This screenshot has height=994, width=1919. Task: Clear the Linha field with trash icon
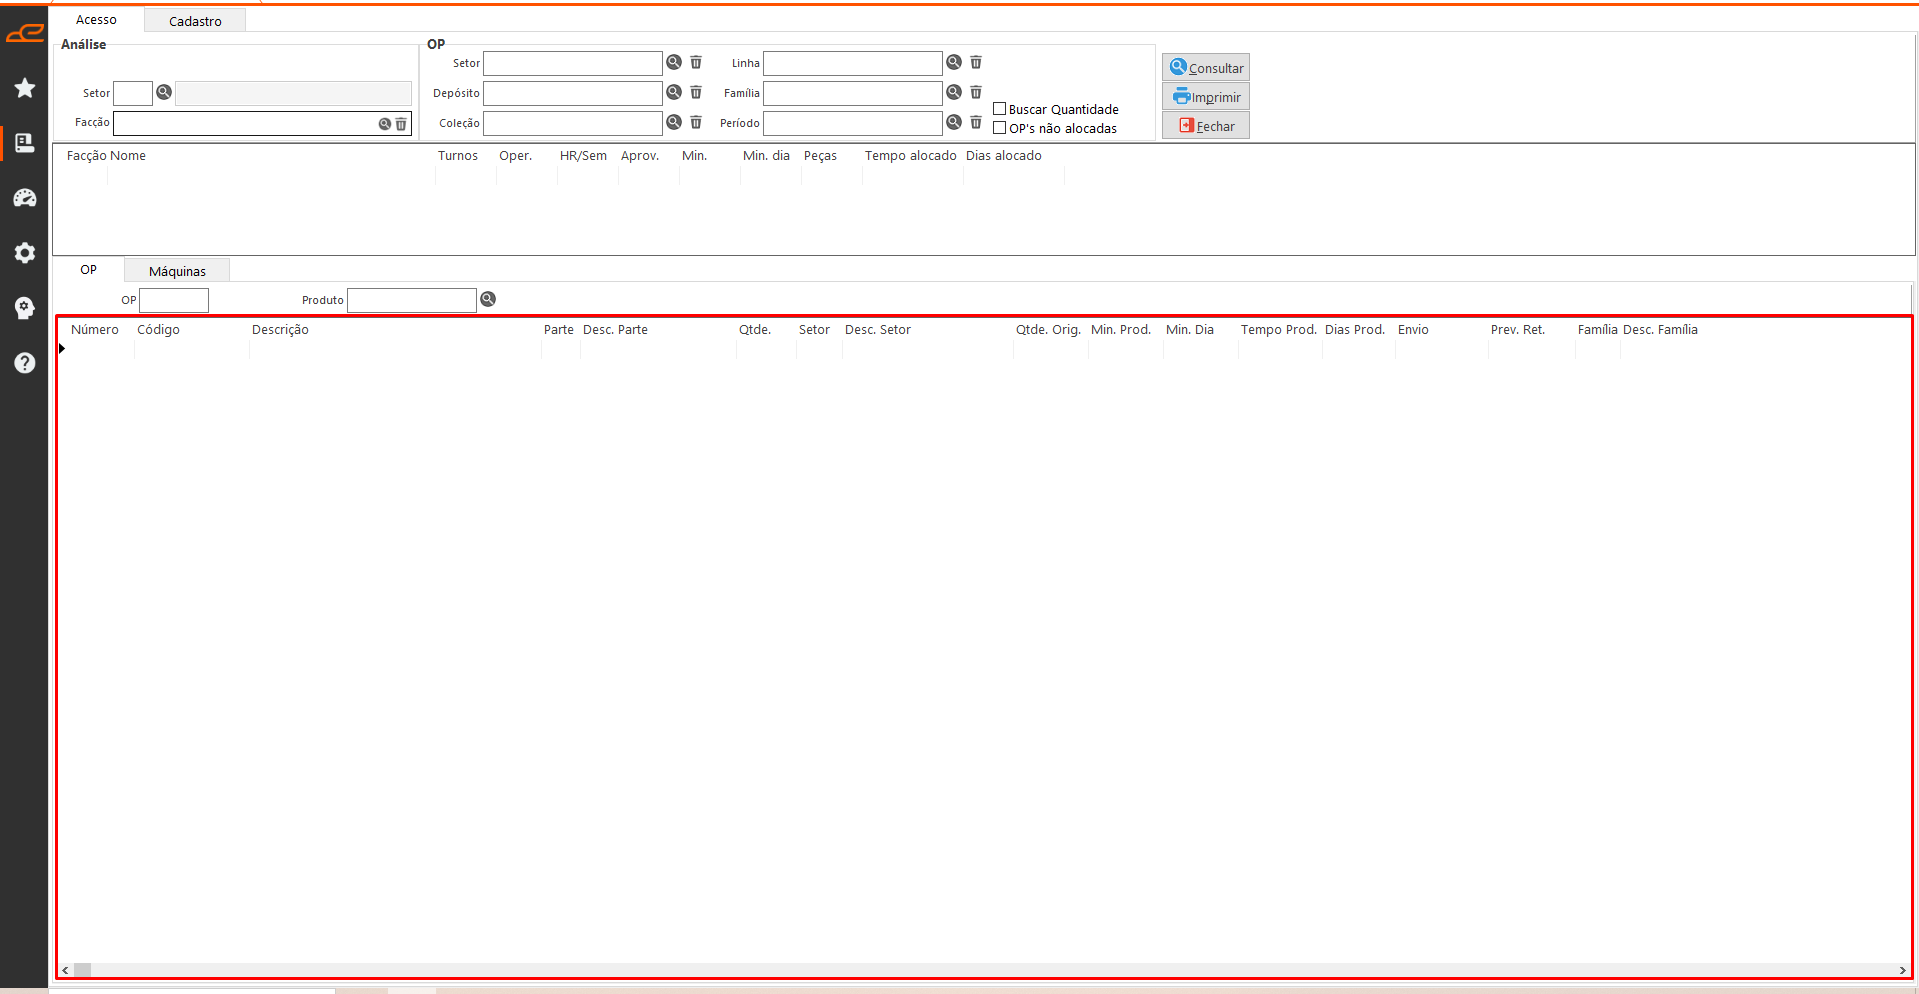tap(976, 62)
